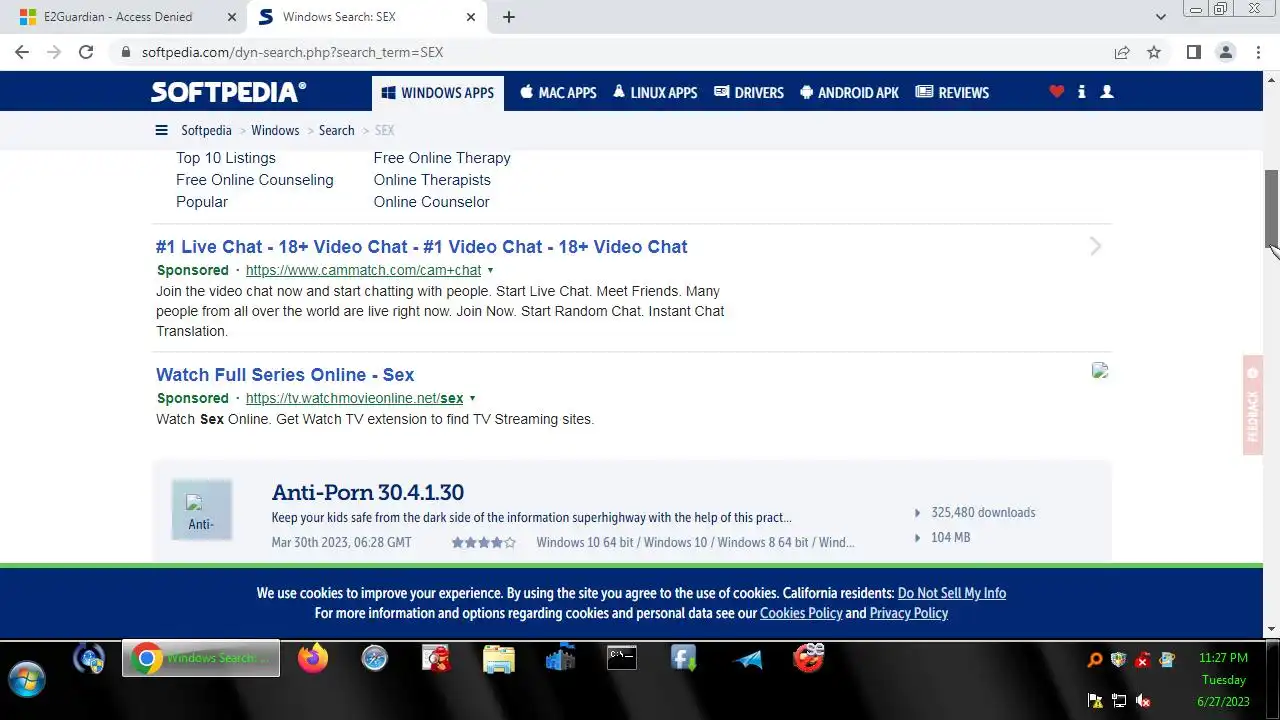Launch Safari compass icon from taskbar
The height and width of the screenshot is (720, 1280).
(x=375, y=658)
